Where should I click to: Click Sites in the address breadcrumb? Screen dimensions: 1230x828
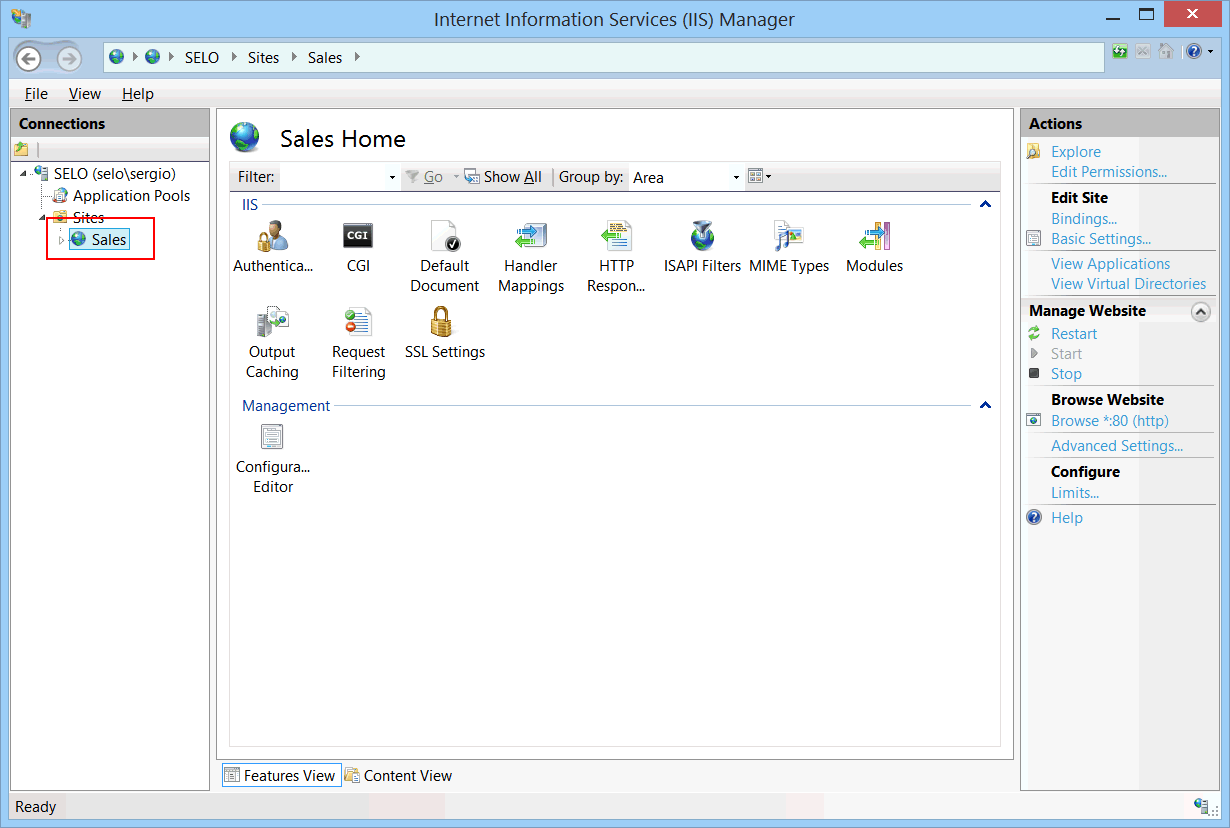[x=264, y=58]
